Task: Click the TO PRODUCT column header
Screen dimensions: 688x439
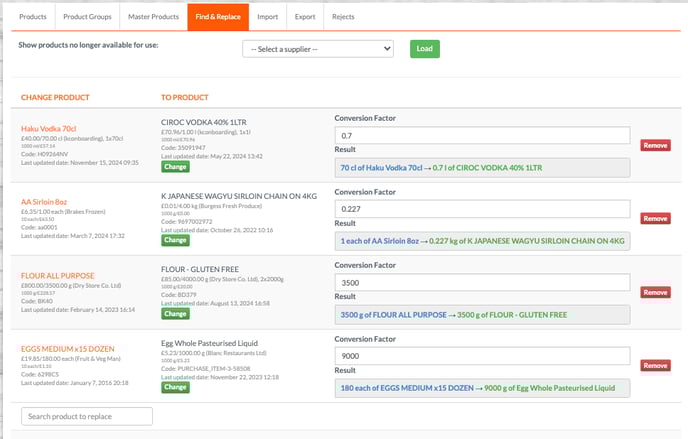Action: point(185,97)
